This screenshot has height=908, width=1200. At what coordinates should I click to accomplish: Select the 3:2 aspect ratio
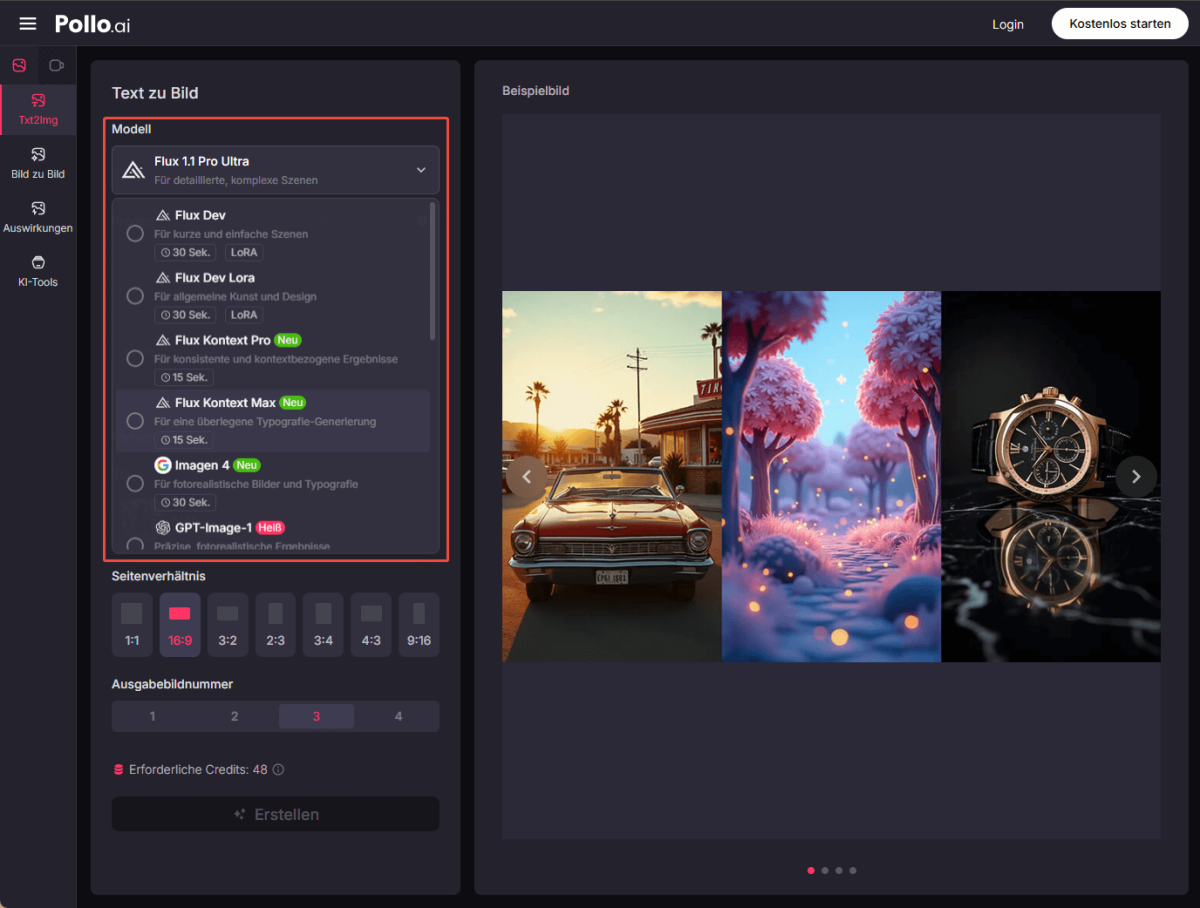[x=228, y=624]
